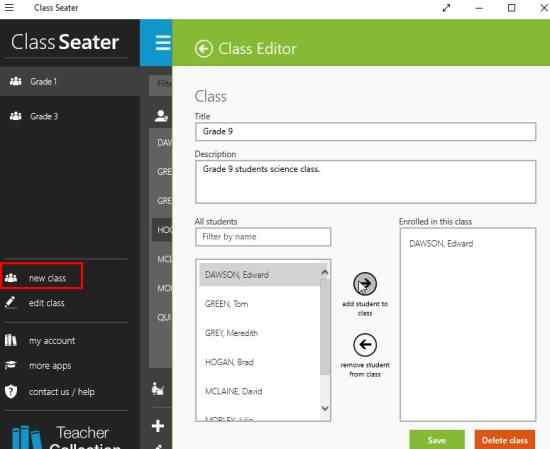Select GREEN, Tom in students list

click(x=260, y=304)
